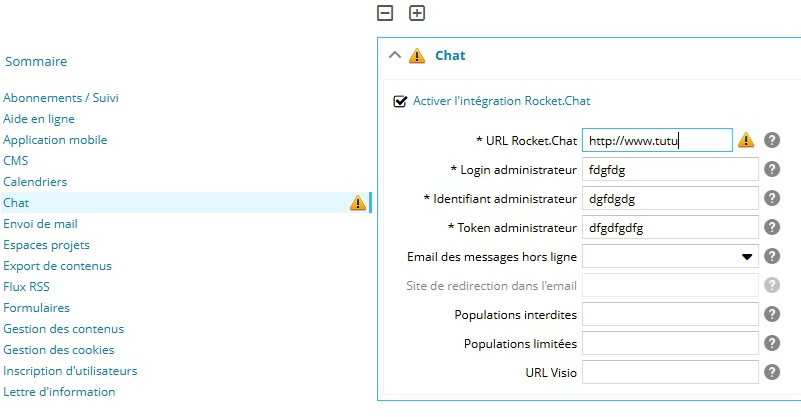Image resolution: width=801 pixels, height=417 pixels.
Task: Open help for Email des messages hors ligne
Action: 772,256
